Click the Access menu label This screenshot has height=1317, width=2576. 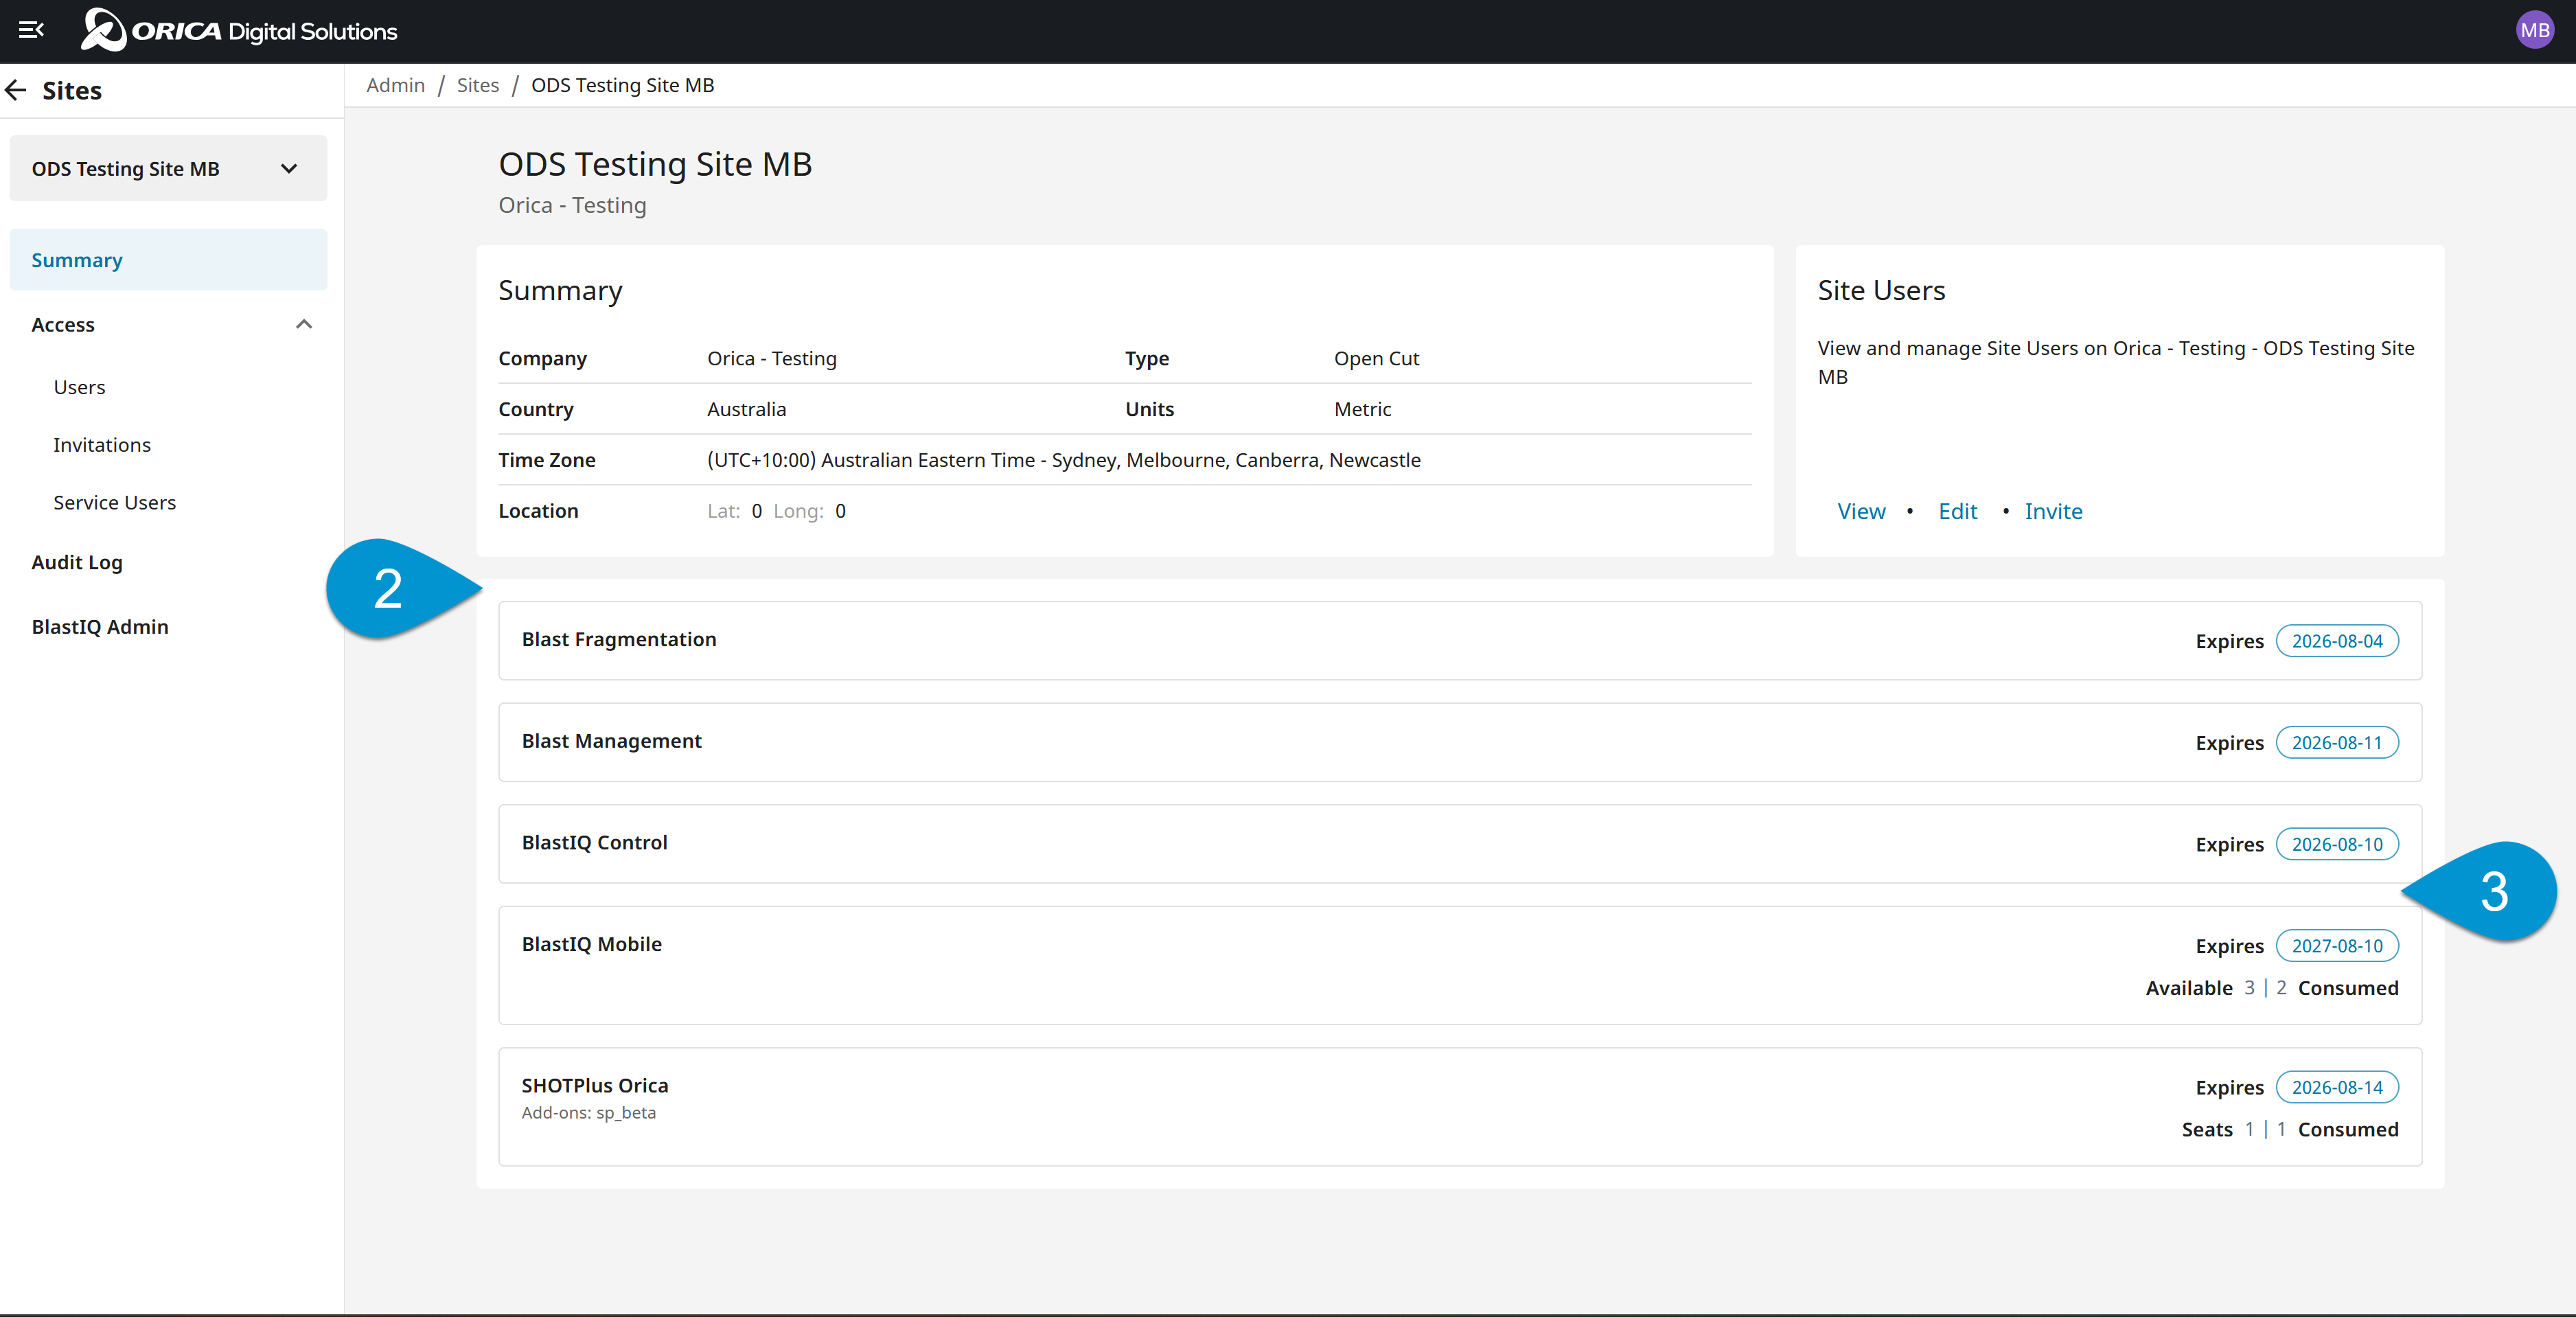coord(63,325)
